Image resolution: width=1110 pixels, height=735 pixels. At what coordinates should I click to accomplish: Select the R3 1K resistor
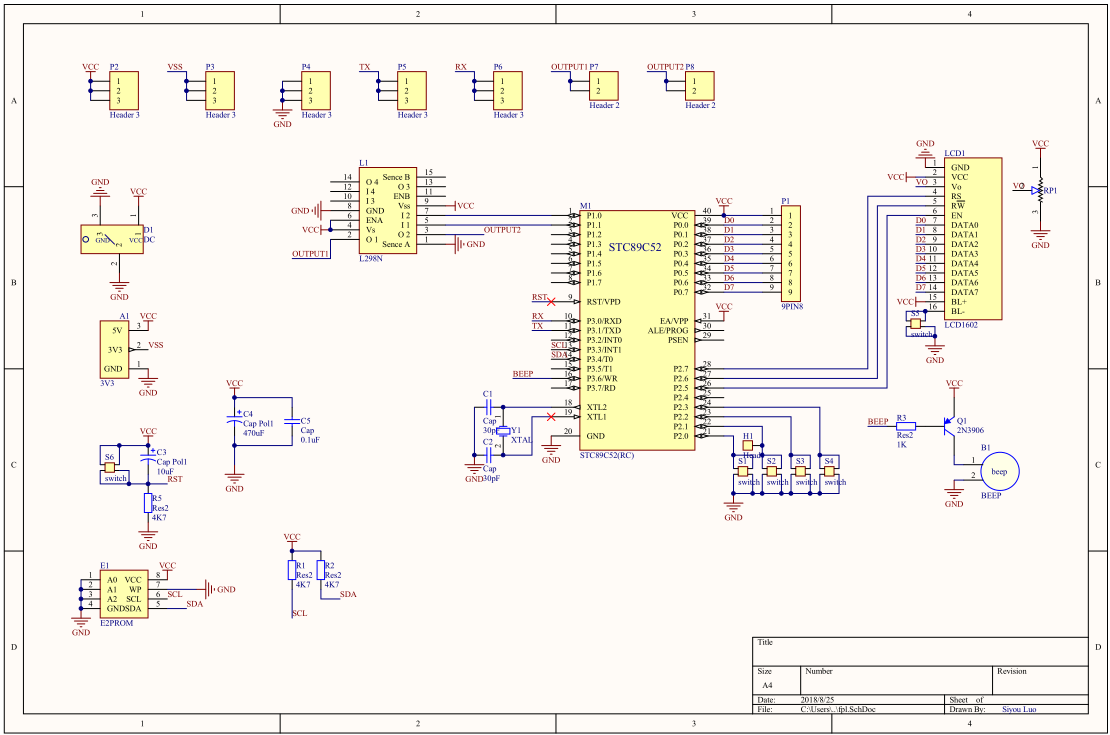click(906, 426)
